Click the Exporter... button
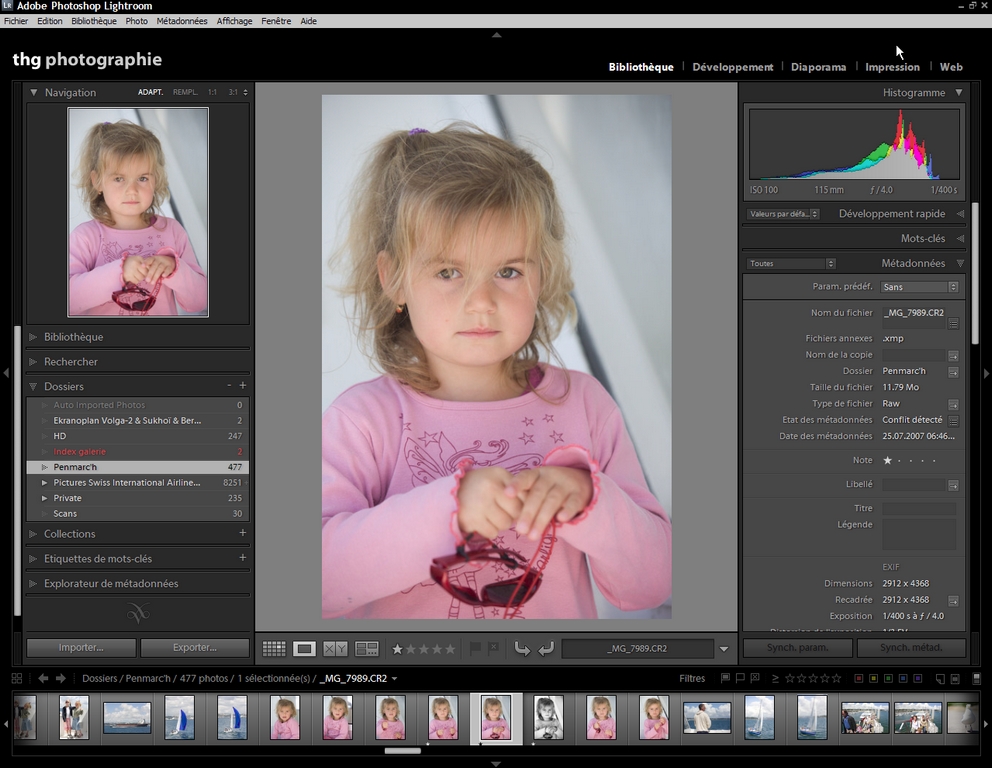 [194, 648]
